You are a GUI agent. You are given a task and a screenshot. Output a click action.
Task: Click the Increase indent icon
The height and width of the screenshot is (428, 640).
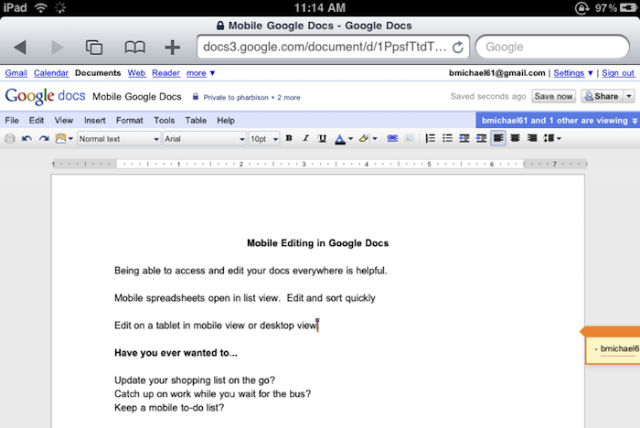coord(481,139)
